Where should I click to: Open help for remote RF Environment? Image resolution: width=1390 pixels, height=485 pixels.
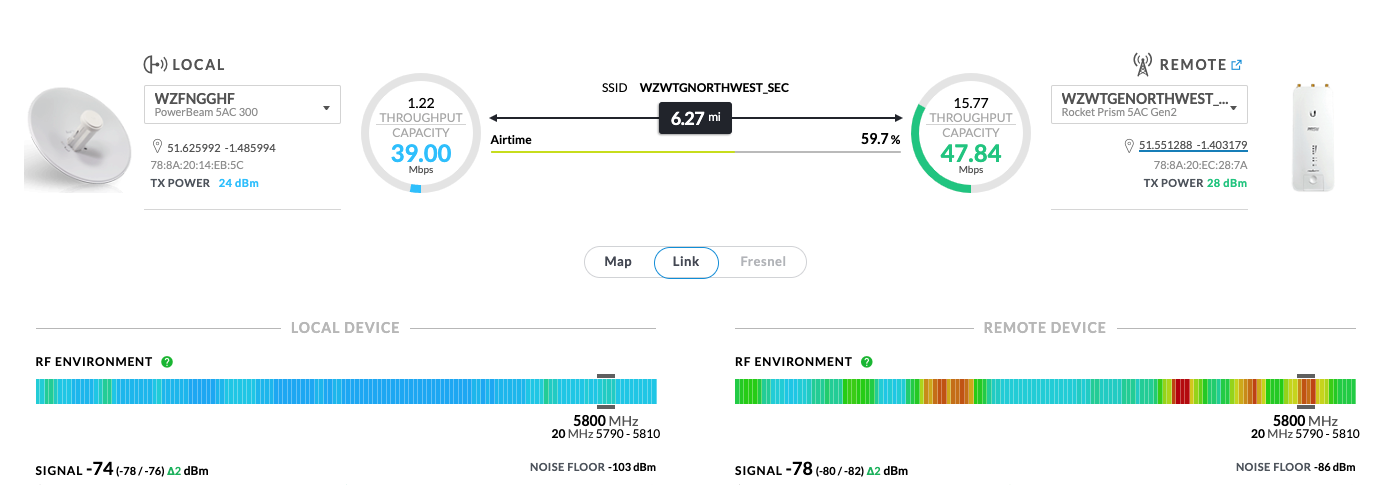[x=867, y=361]
